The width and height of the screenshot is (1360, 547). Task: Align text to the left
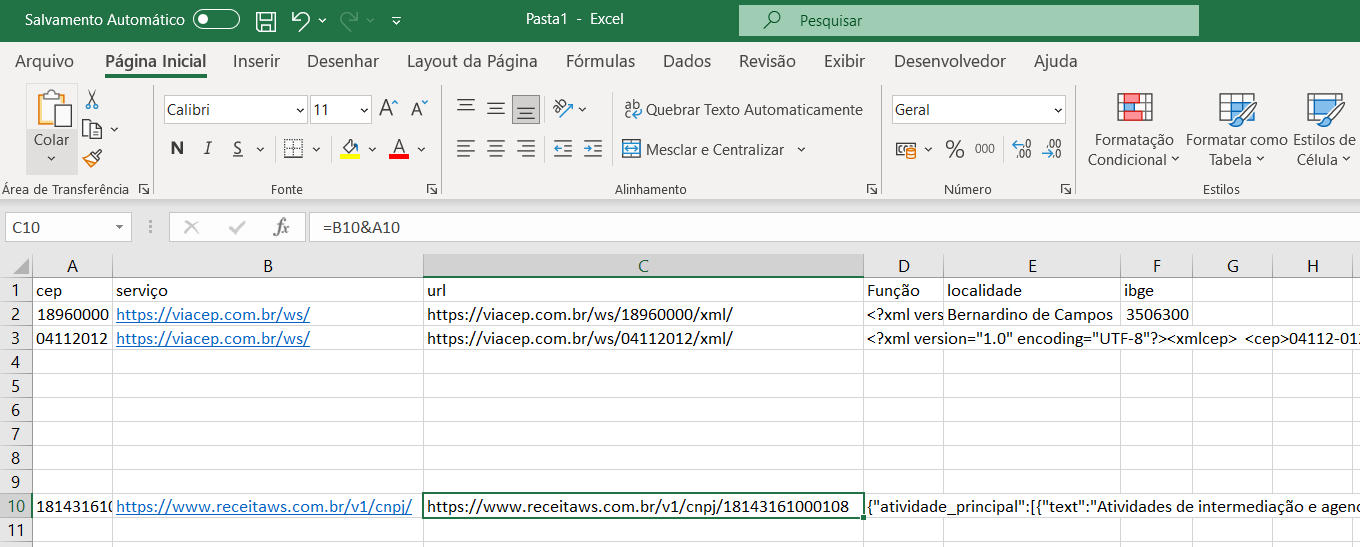[x=465, y=149]
